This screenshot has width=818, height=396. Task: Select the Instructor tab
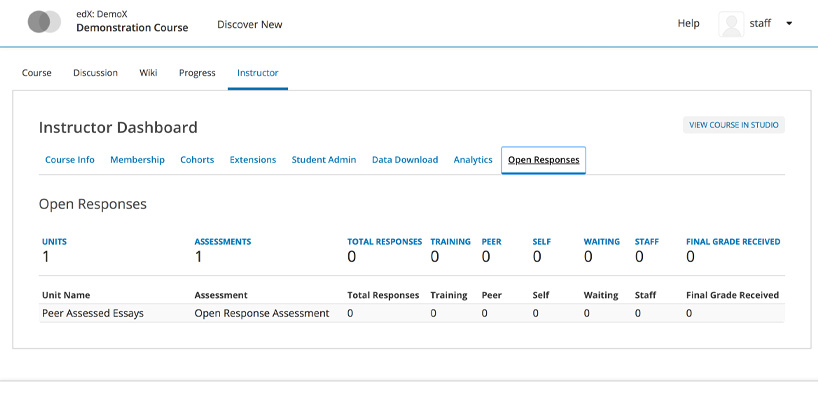258,73
